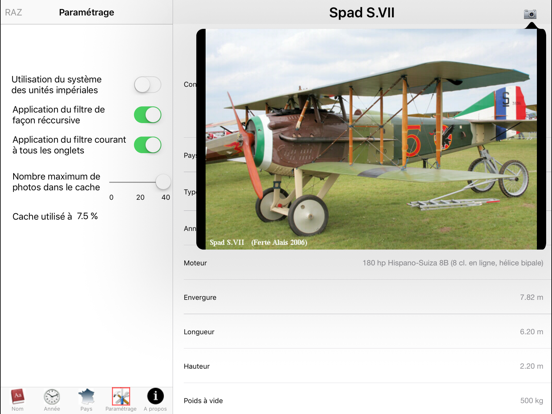552x414 pixels.
Task: Click the 6.20 m length value
Action: pos(532,332)
